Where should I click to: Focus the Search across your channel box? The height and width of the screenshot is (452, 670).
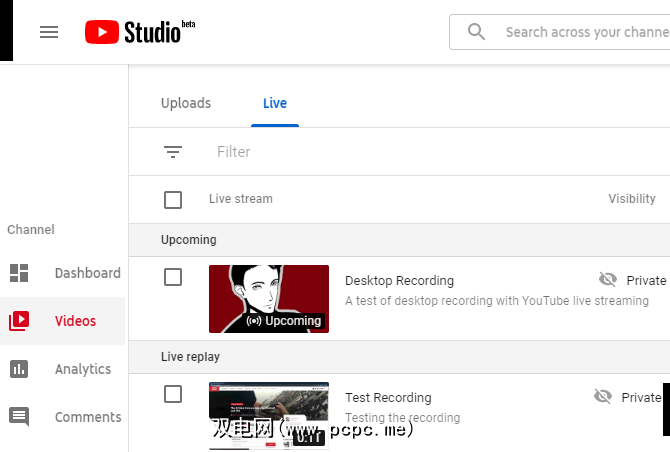[585, 32]
